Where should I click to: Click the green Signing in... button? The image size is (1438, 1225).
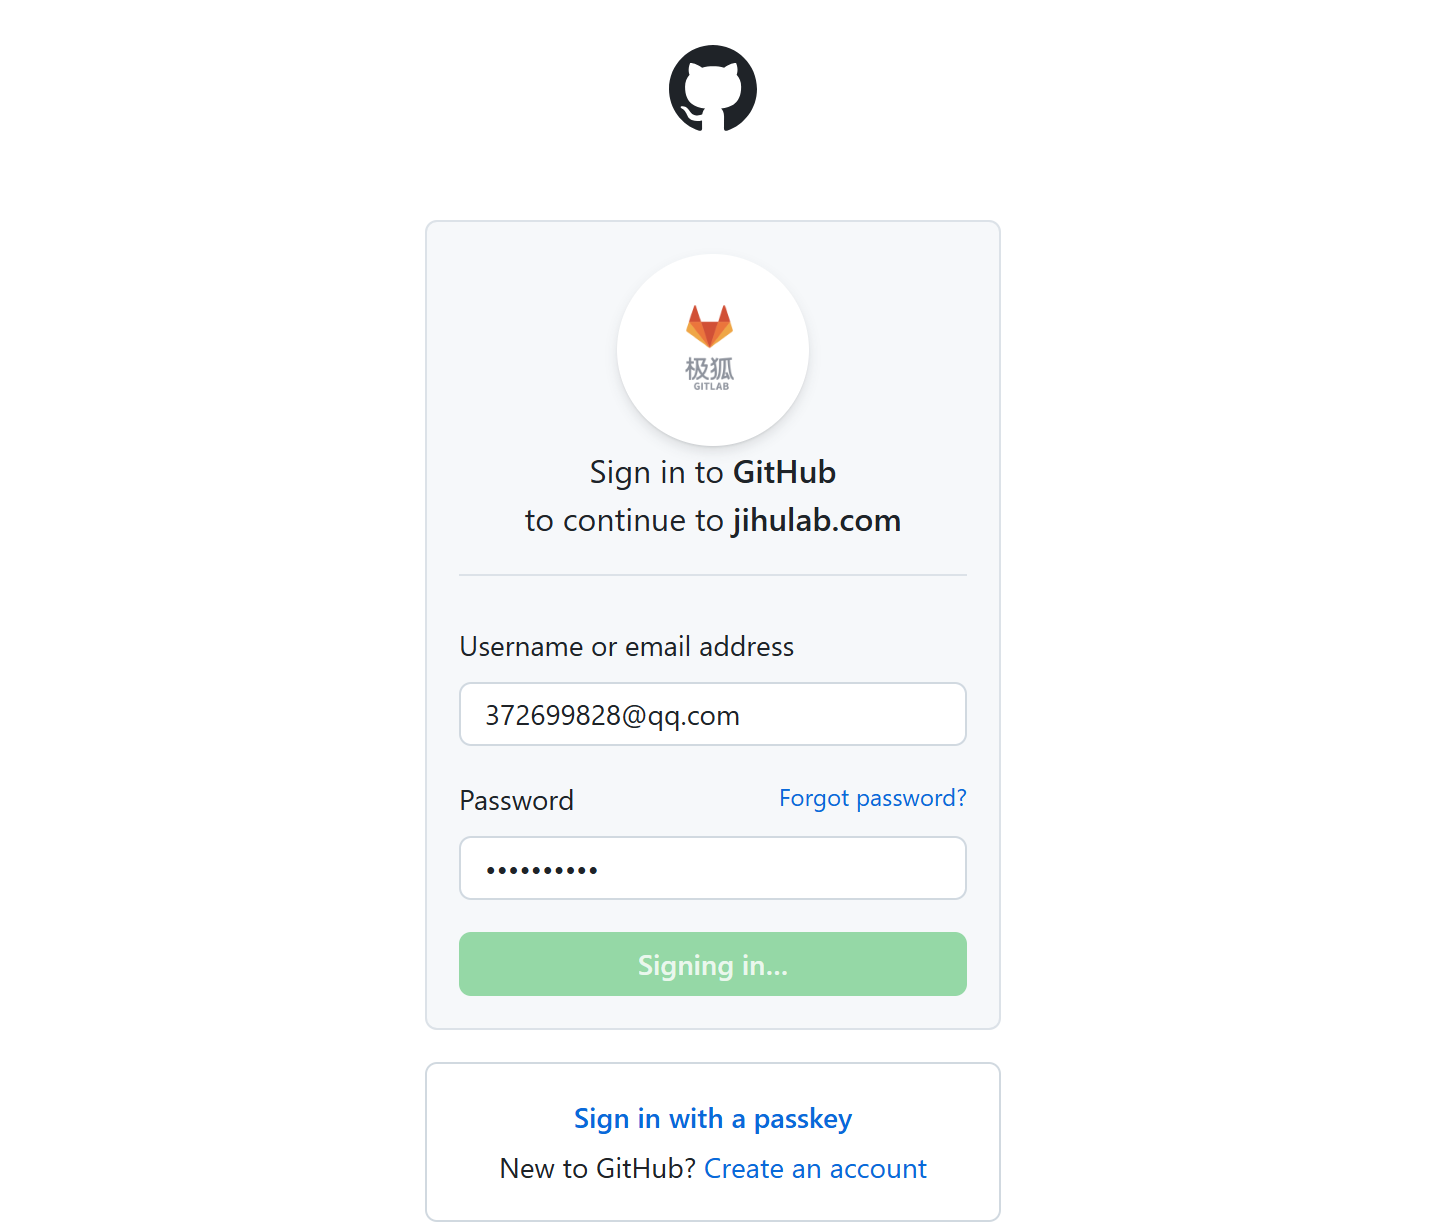(x=712, y=964)
